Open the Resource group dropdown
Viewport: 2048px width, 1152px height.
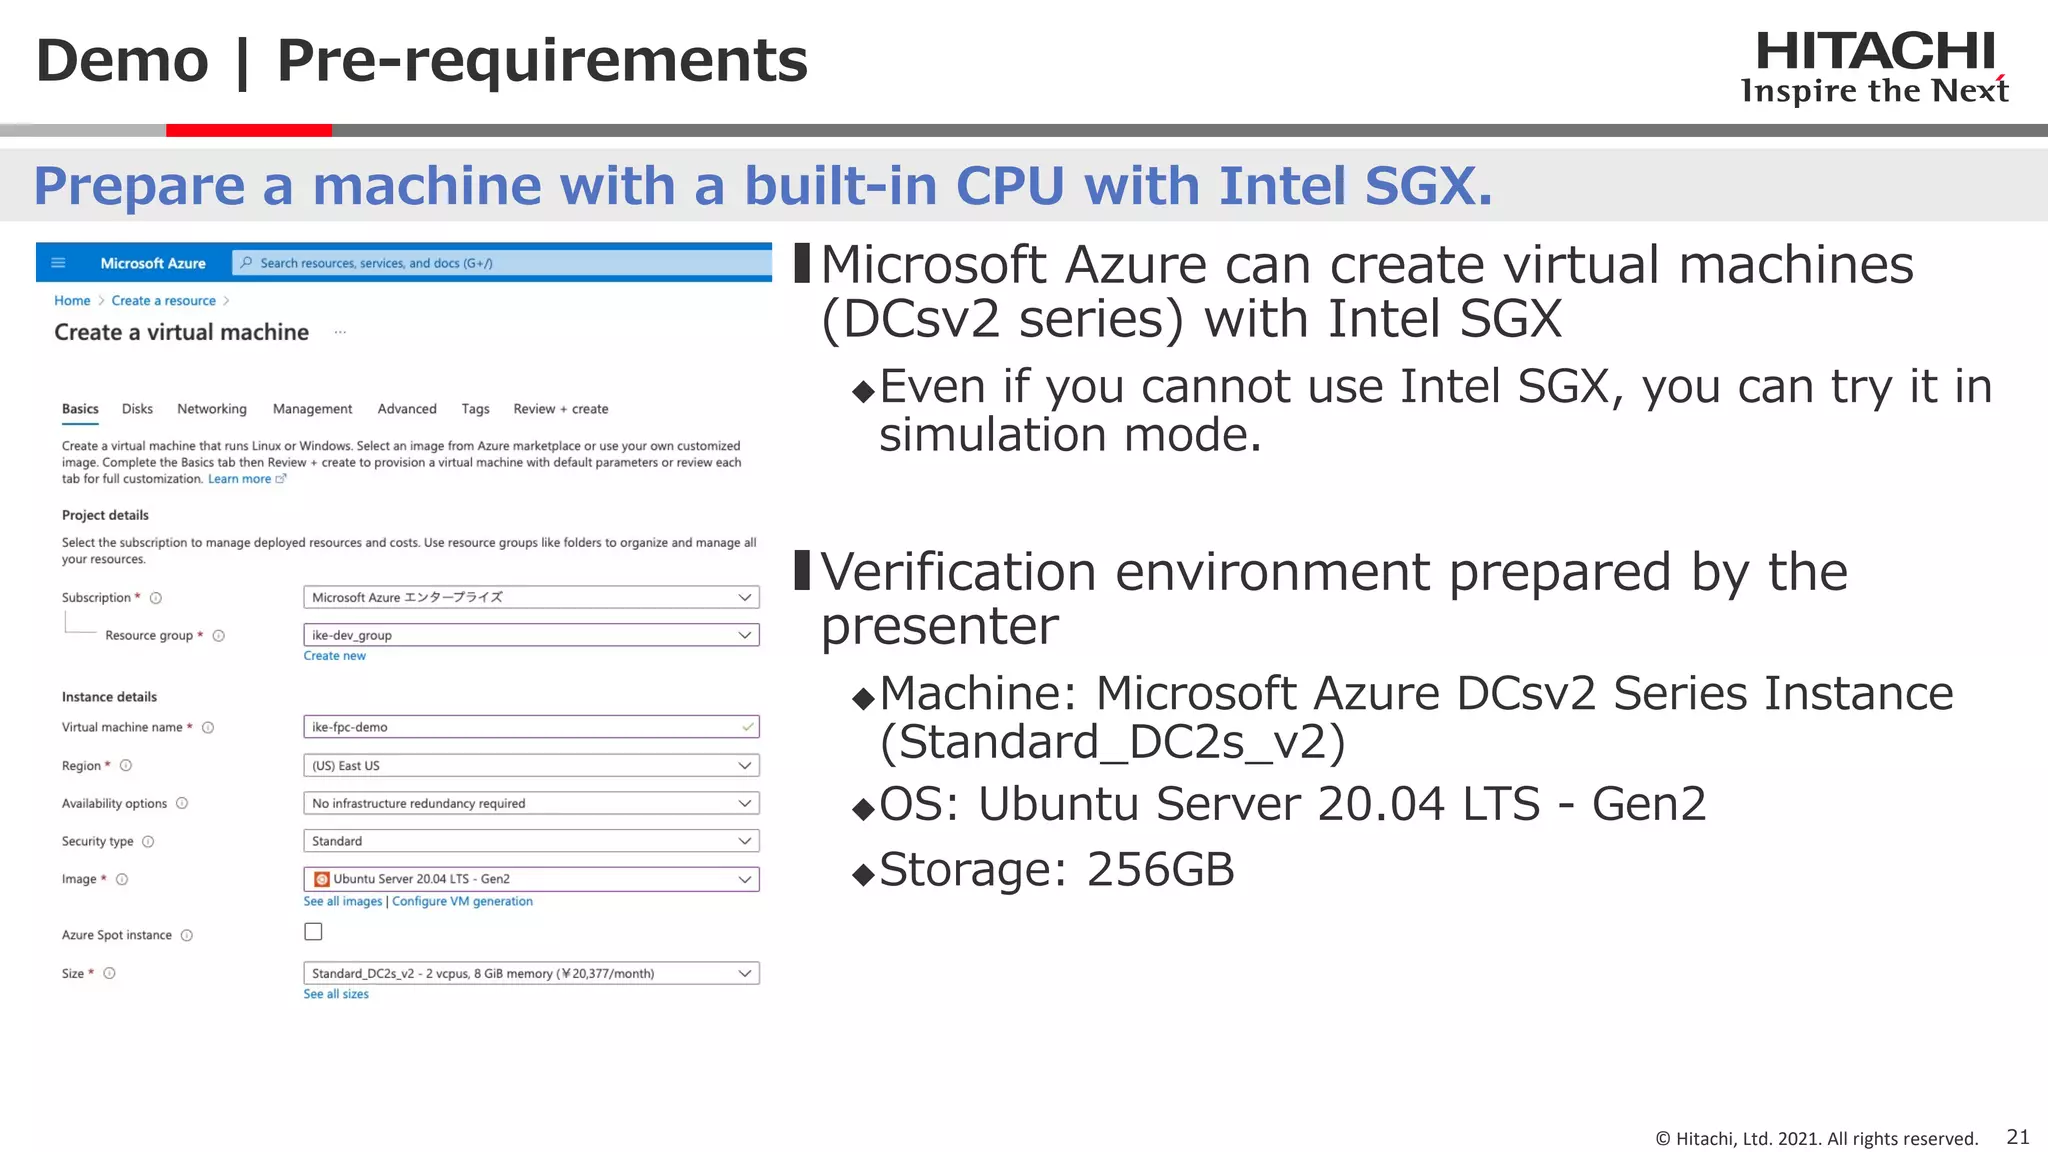pyautogui.click(x=531, y=635)
